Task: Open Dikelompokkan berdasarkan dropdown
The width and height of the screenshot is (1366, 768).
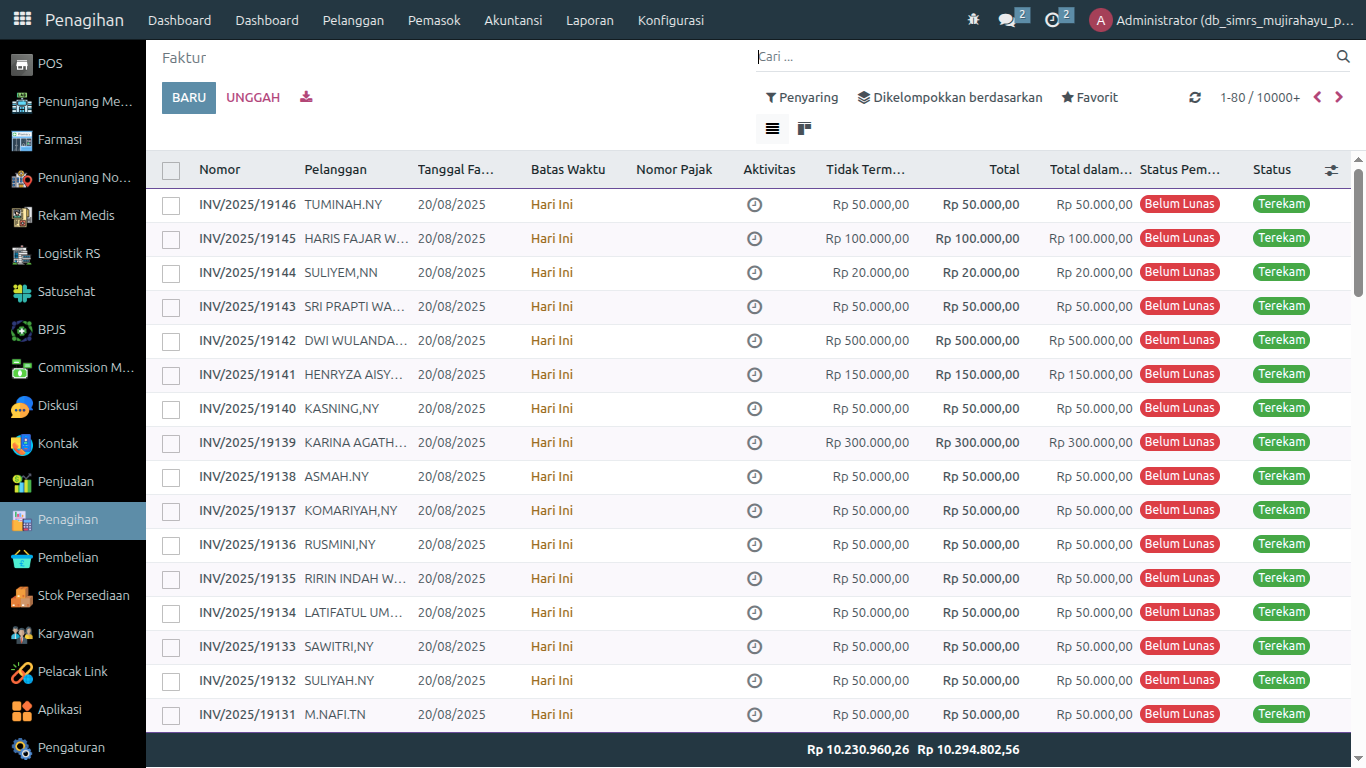Action: pyautogui.click(x=950, y=98)
